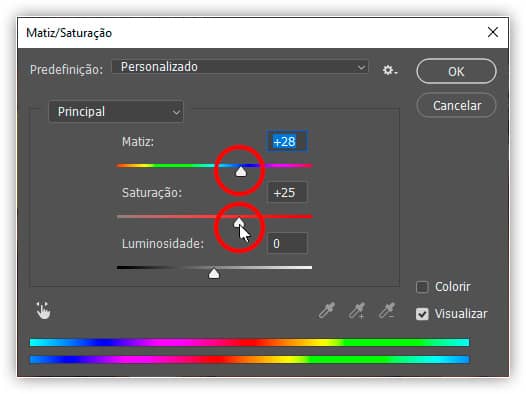Viewport: 526px width, 394px height.
Task: Select the subtract-from-sample eyedropper
Action: tap(387, 310)
